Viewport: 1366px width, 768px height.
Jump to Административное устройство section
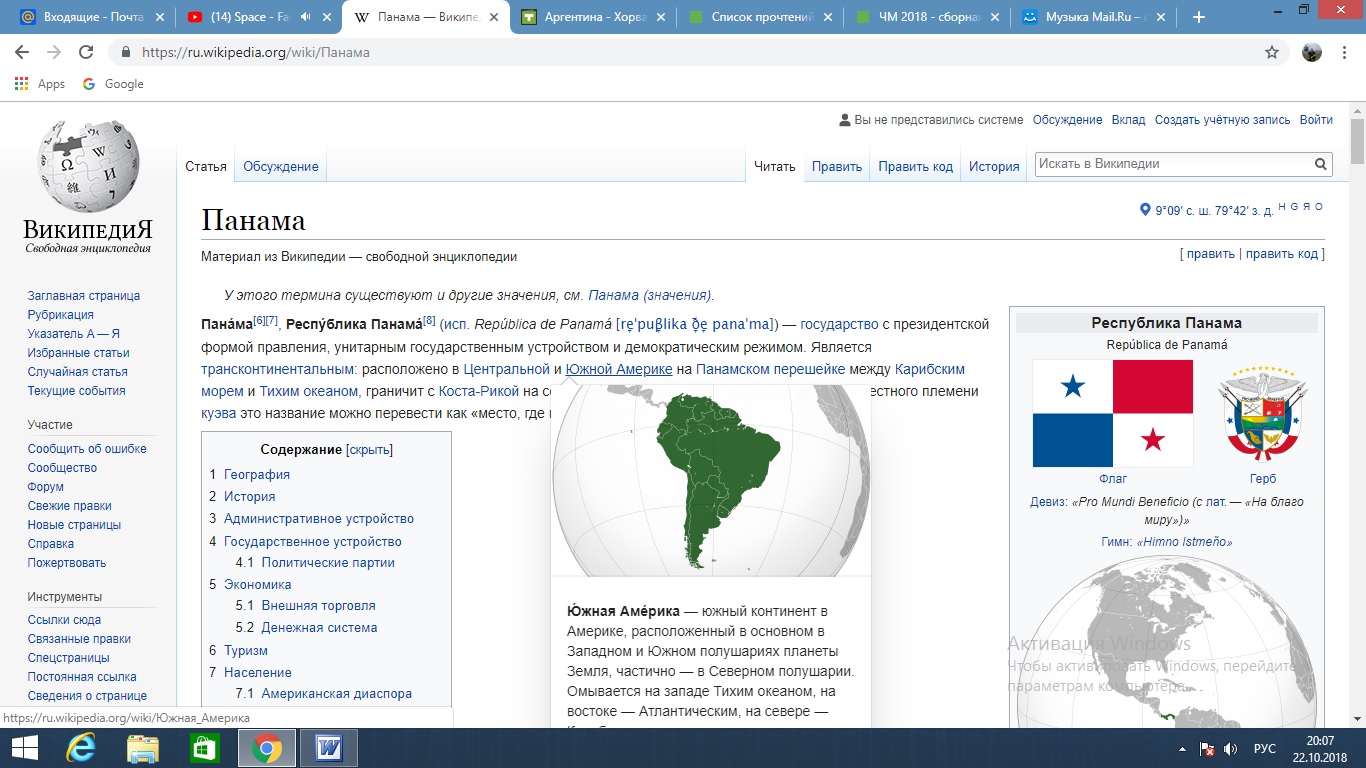click(x=319, y=519)
